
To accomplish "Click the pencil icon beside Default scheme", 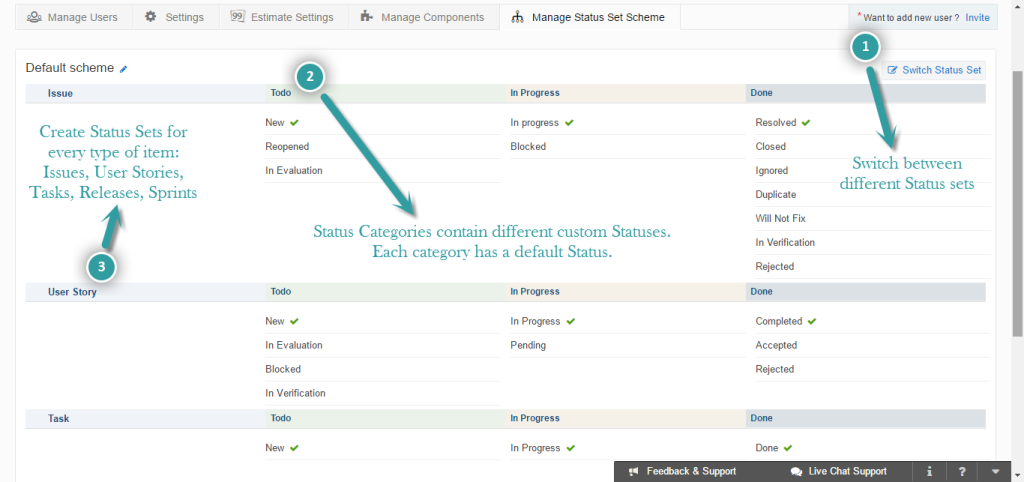I will tap(124, 69).
